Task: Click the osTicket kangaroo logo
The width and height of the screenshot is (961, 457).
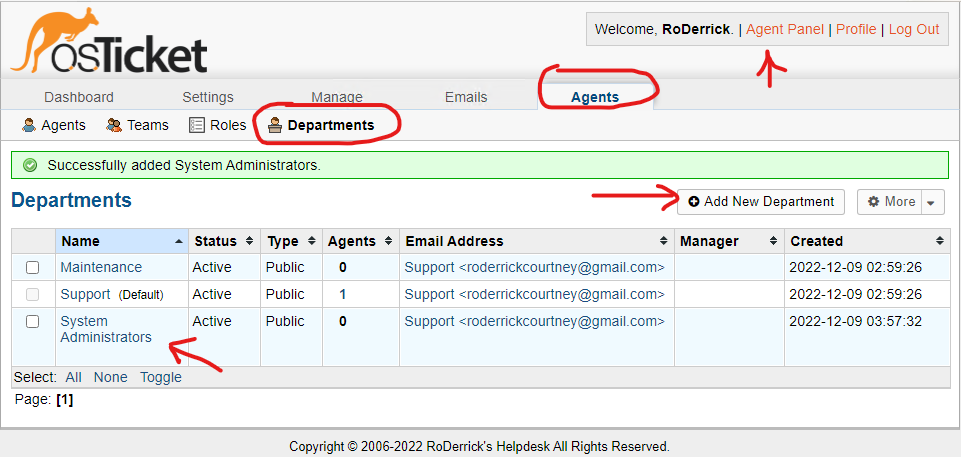Action: tap(108, 40)
